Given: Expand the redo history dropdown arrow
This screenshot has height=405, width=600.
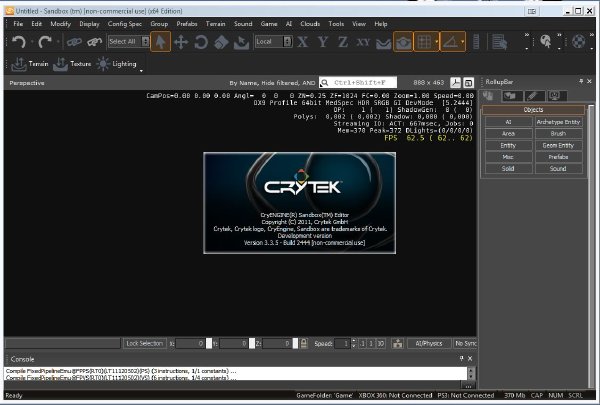Looking at the screenshot, I should (59, 41).
